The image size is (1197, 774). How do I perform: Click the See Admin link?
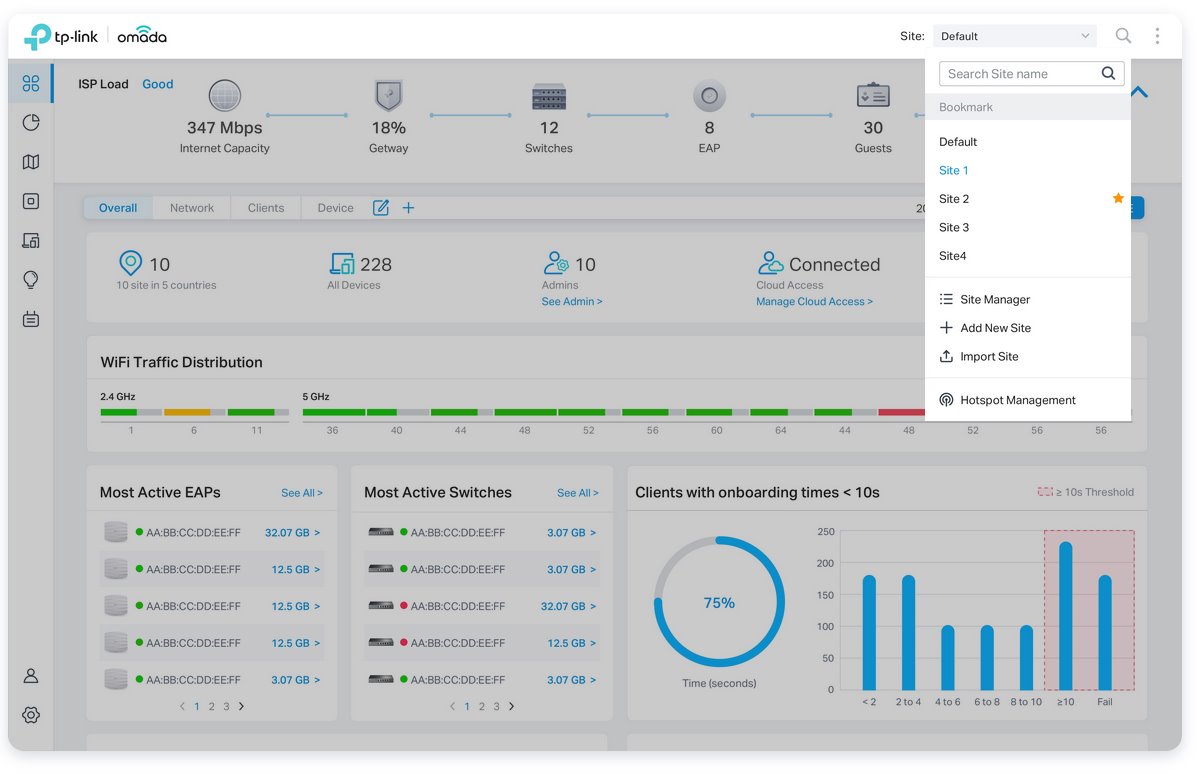pos(571,302)
